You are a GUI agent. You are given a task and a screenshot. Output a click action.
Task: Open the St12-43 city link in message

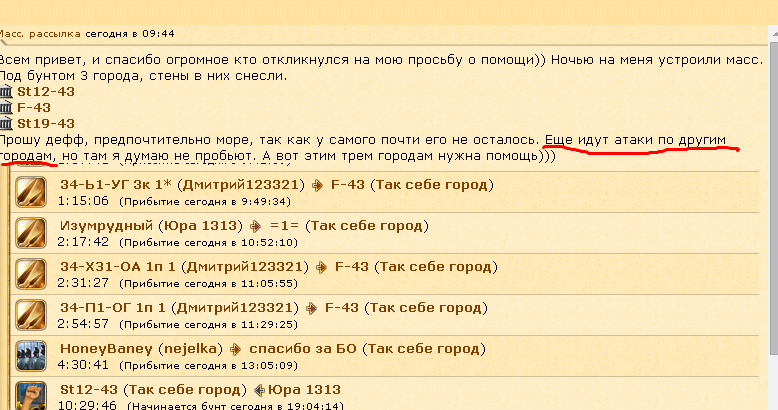tap(46, 92)
